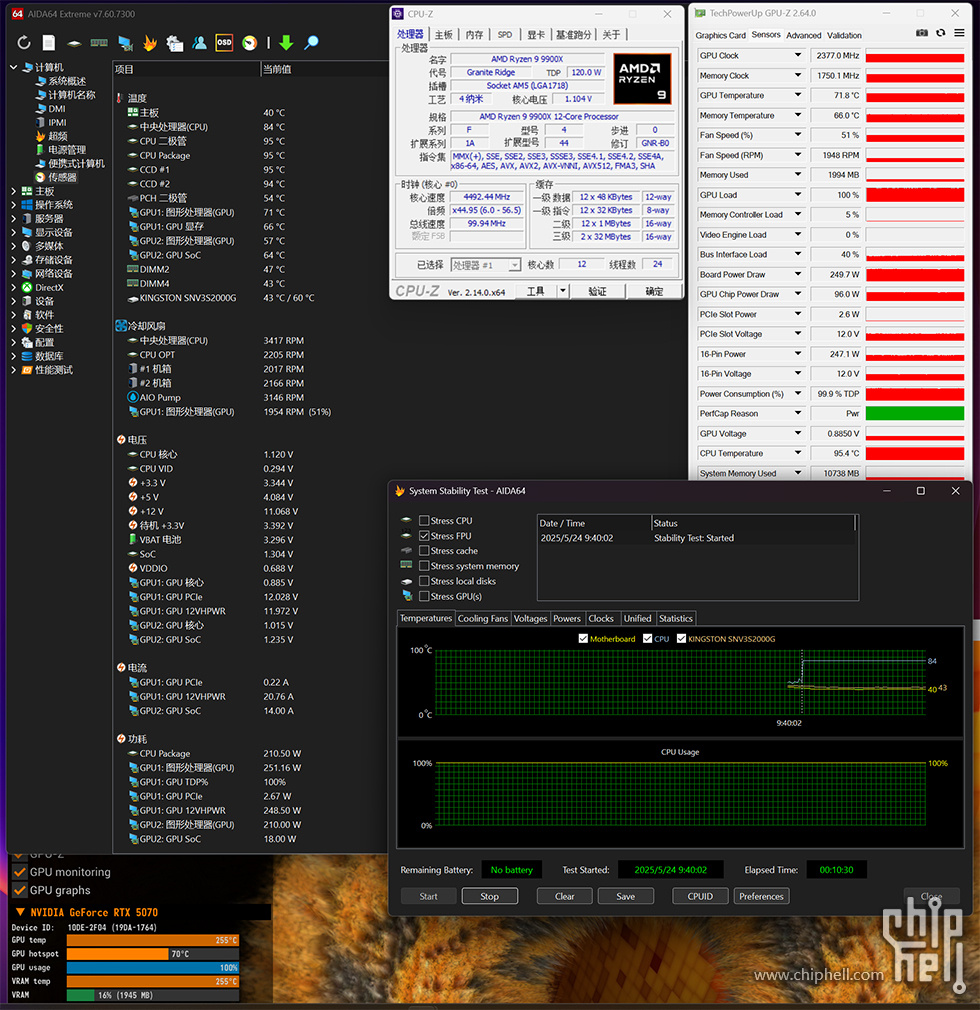Enable the Stress cache checkbox
Viewport: 980px width, 1010px height.
(424, 551)
